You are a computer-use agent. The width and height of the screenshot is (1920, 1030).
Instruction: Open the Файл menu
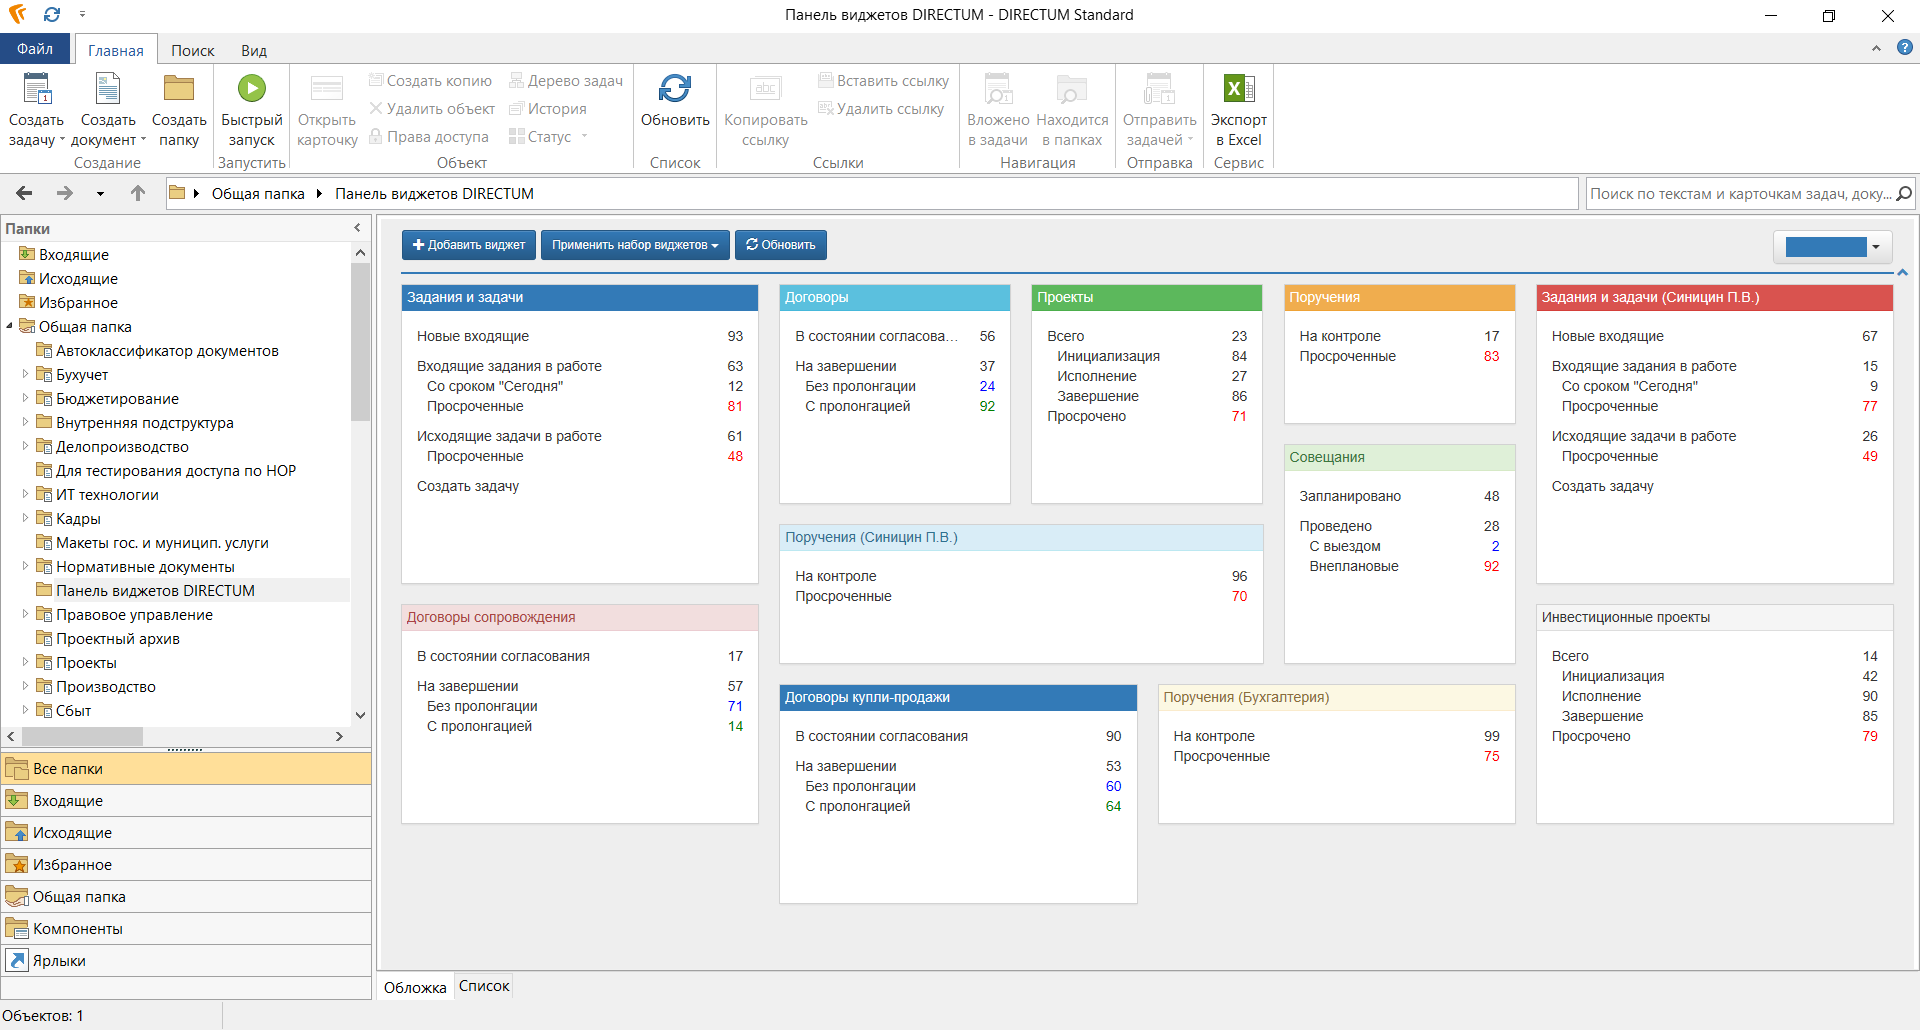click(x=35, y=49)
